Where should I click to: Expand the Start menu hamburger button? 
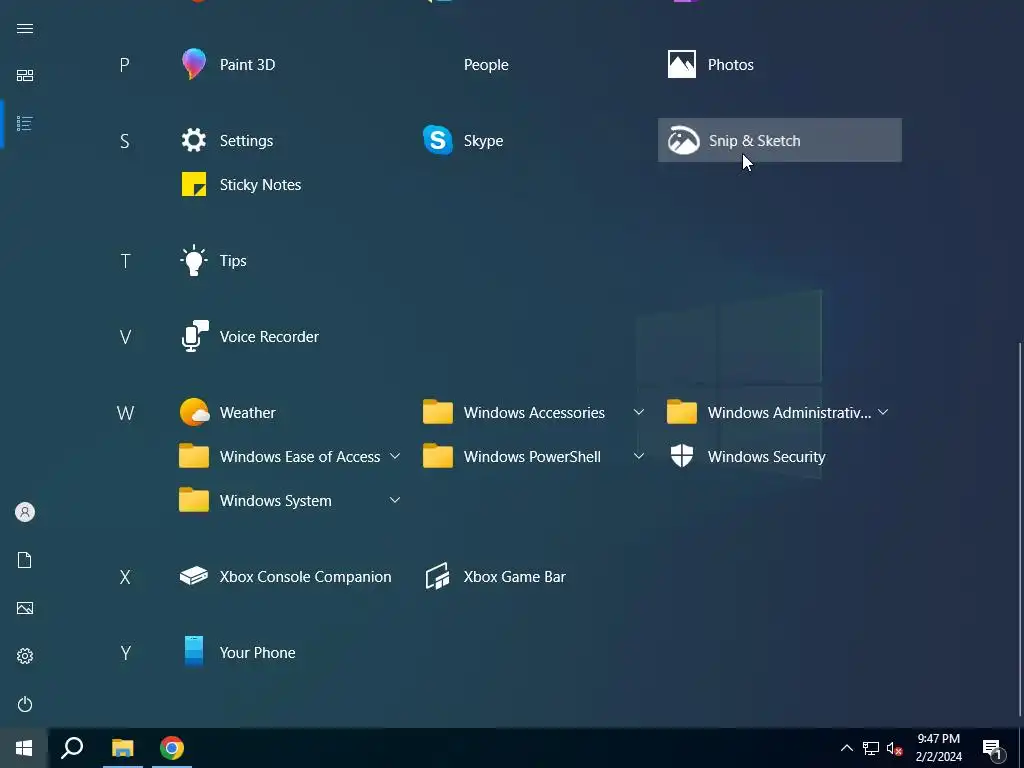click(25, 29)
